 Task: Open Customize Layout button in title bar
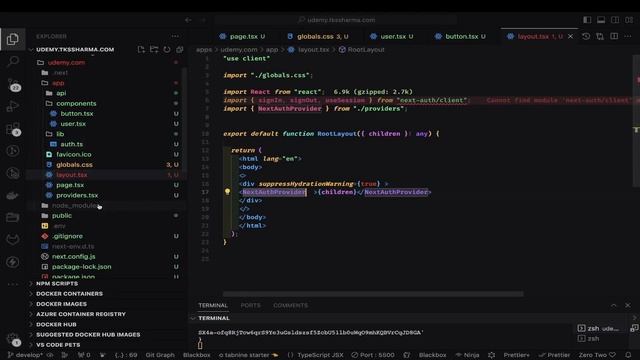(629, 20)
